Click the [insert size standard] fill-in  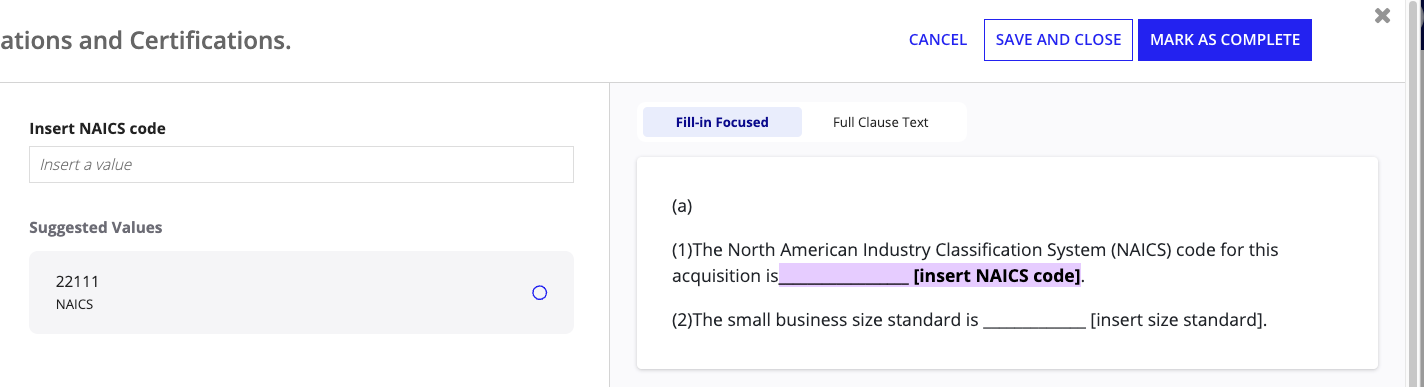[x=1124, y=321]
